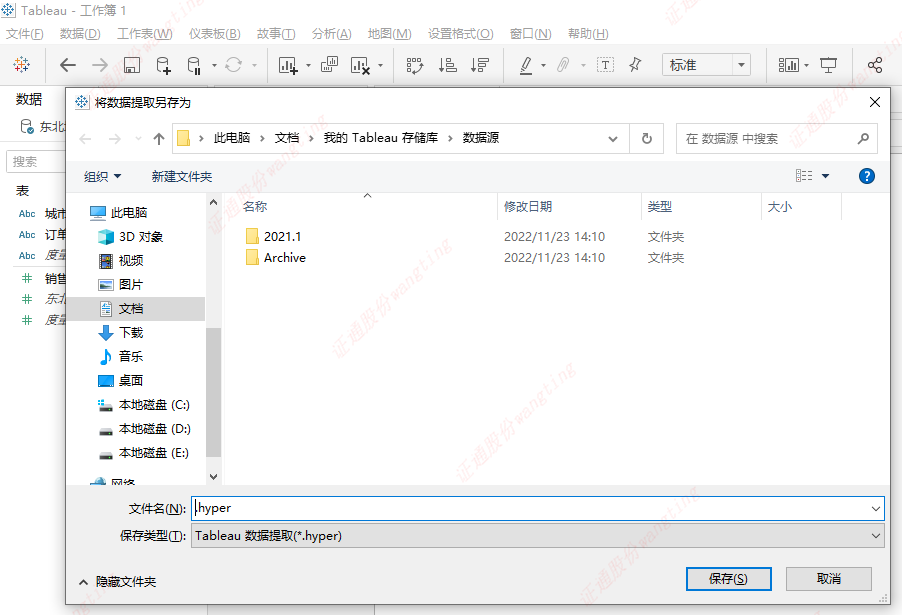
Task: Click the dialog's up-one-level arrow
Action: coord(159,139)
